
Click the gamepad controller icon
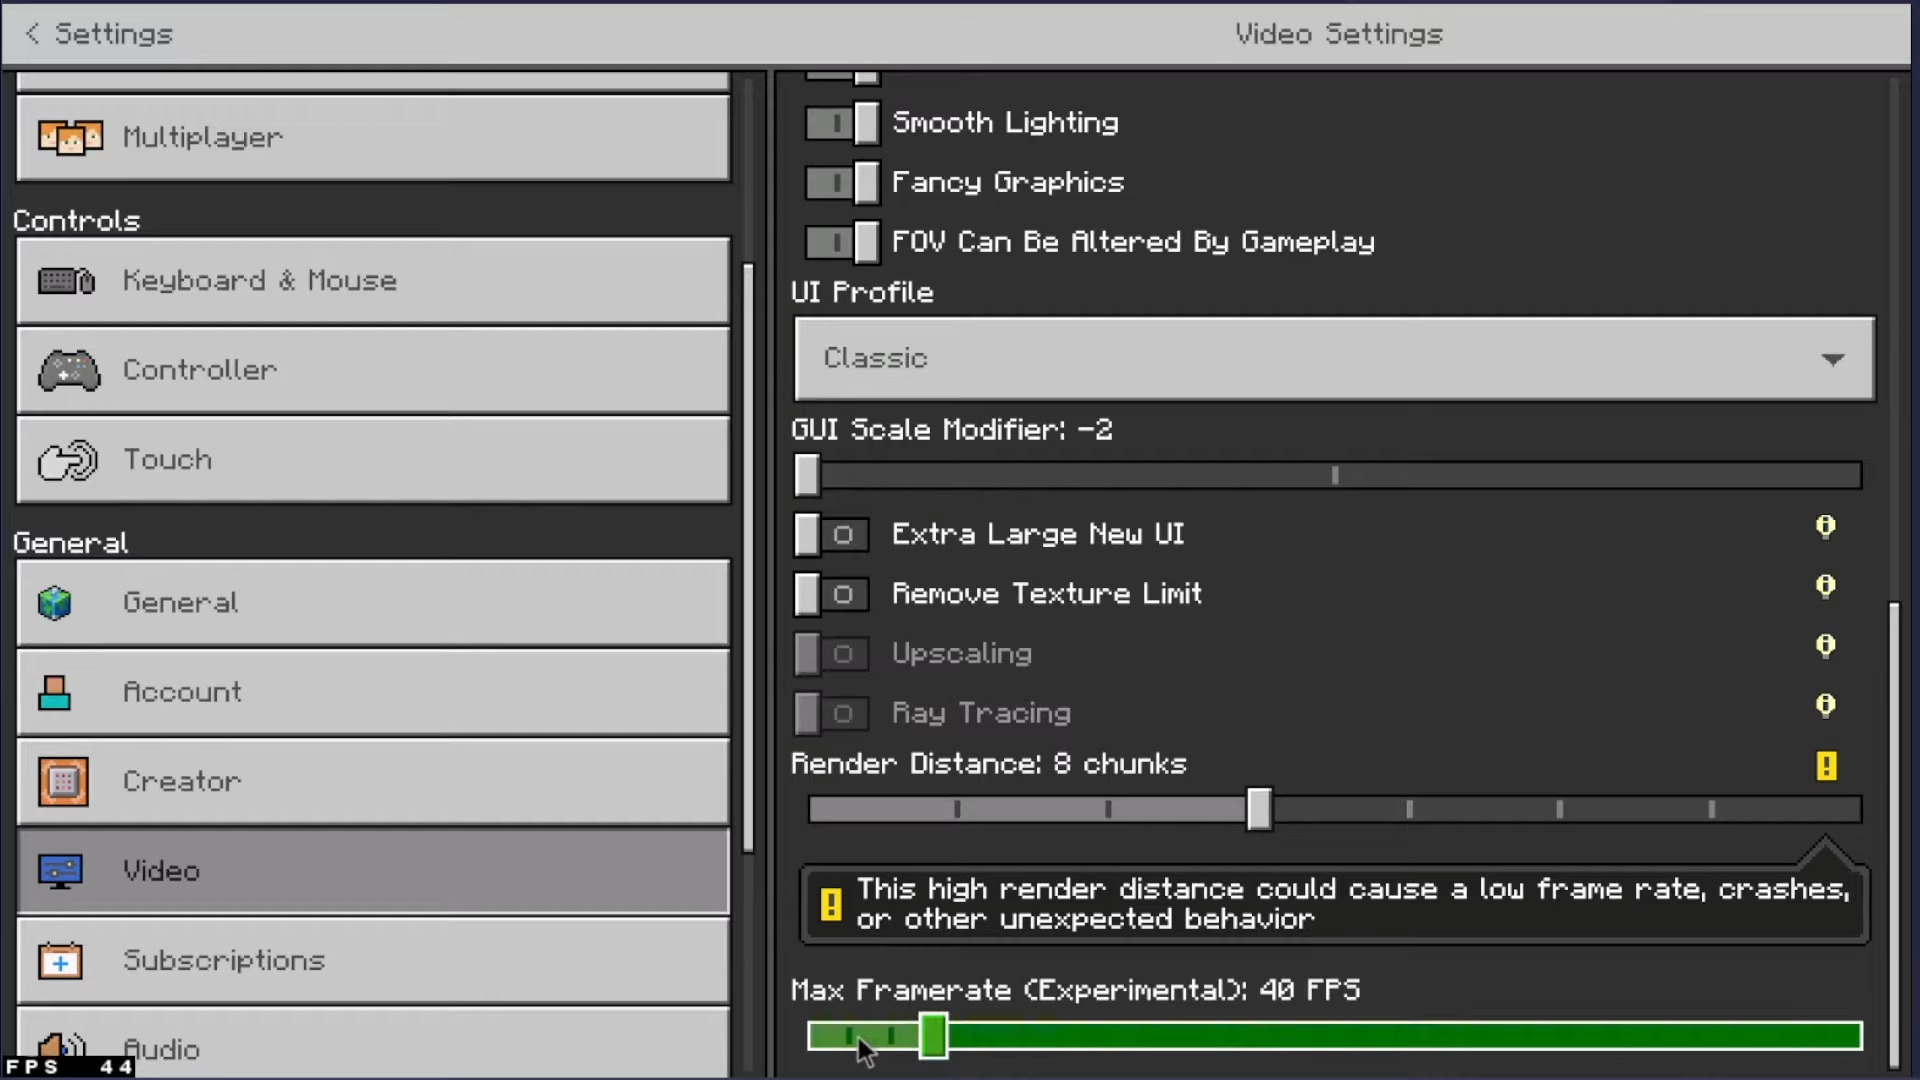69,370
